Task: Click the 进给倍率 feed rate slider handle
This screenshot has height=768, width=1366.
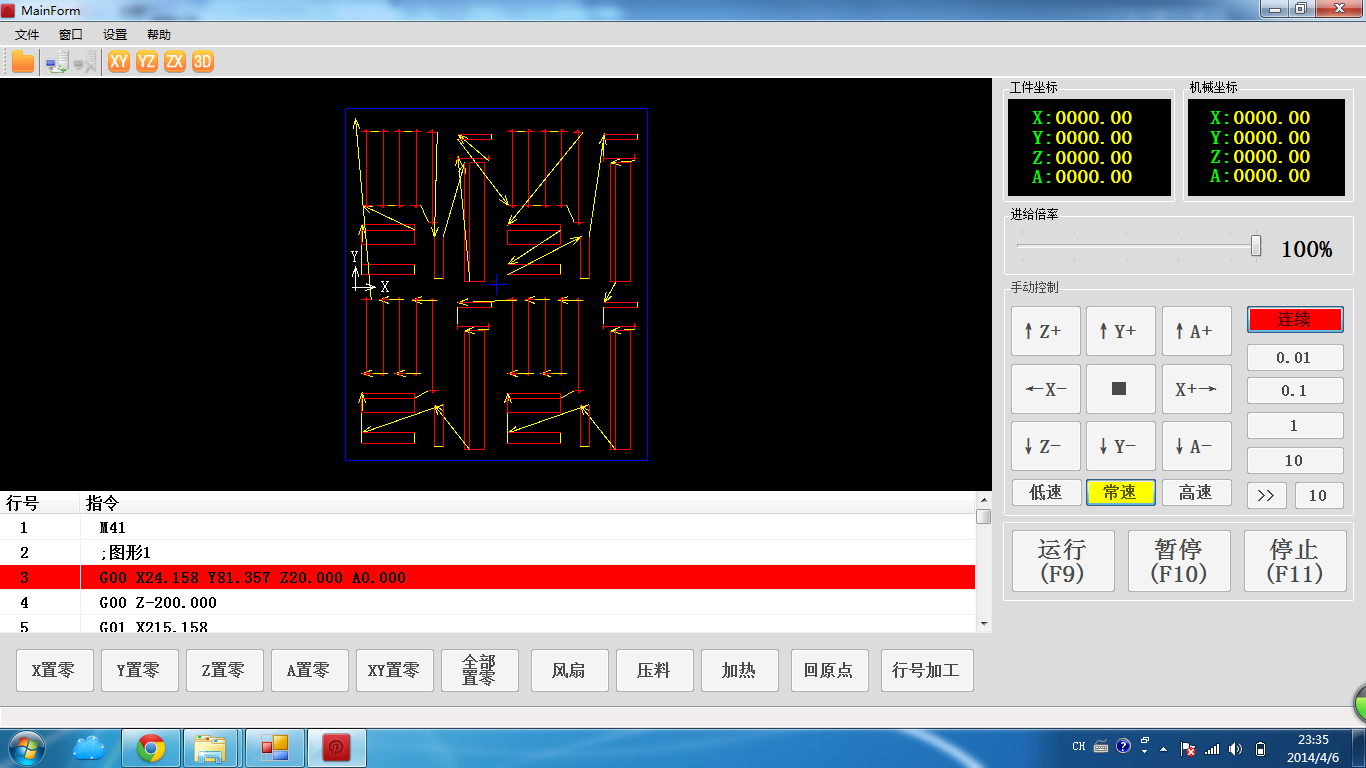Action: (1256, 246)
